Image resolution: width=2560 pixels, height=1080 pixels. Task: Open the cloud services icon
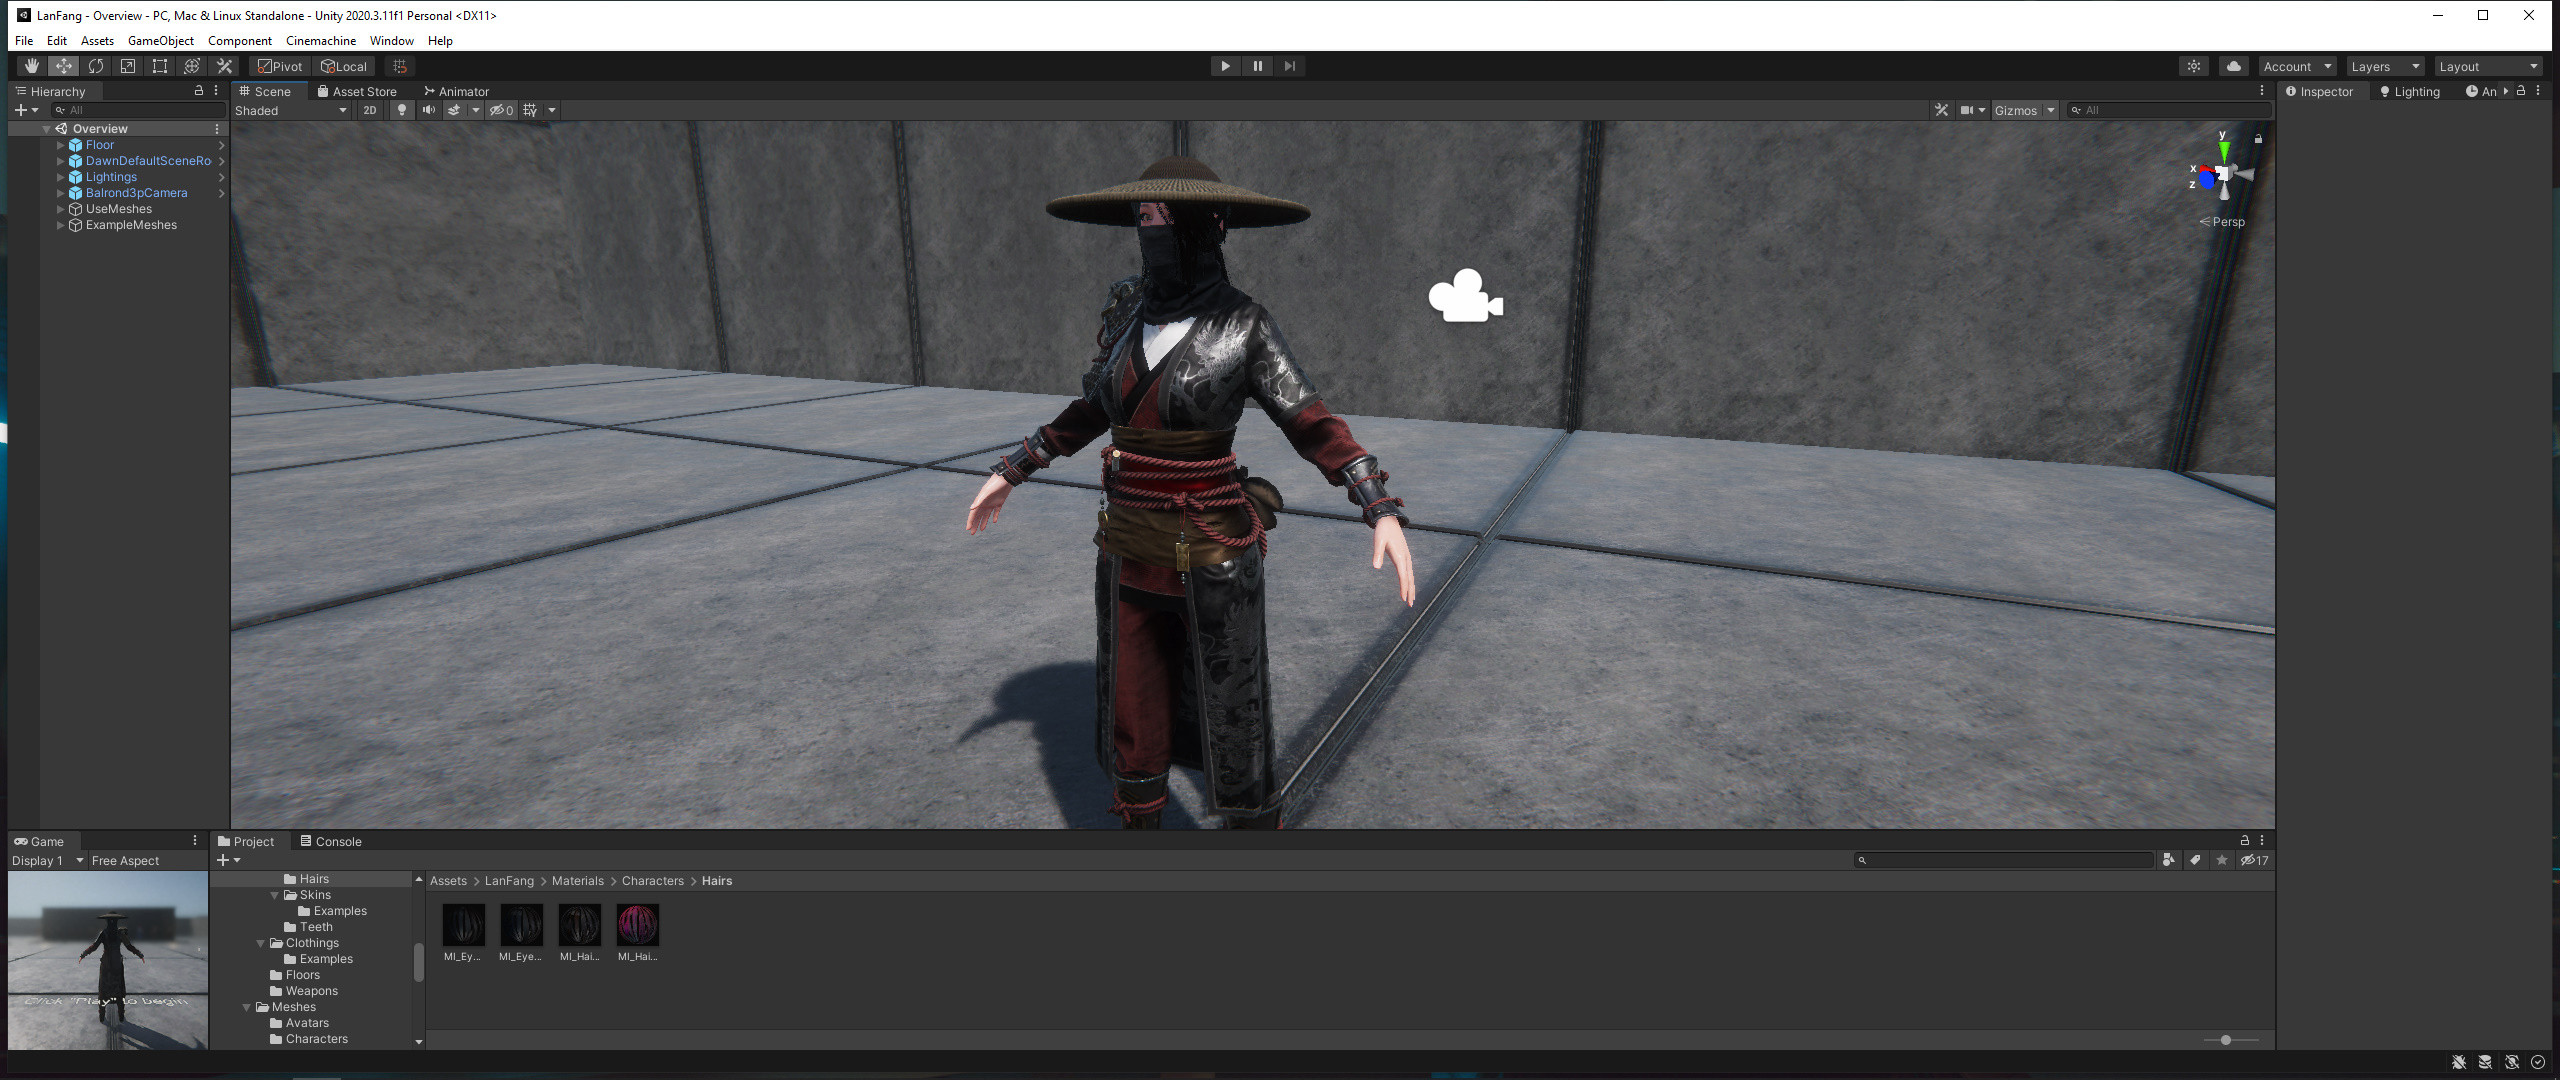[2234, 66]
